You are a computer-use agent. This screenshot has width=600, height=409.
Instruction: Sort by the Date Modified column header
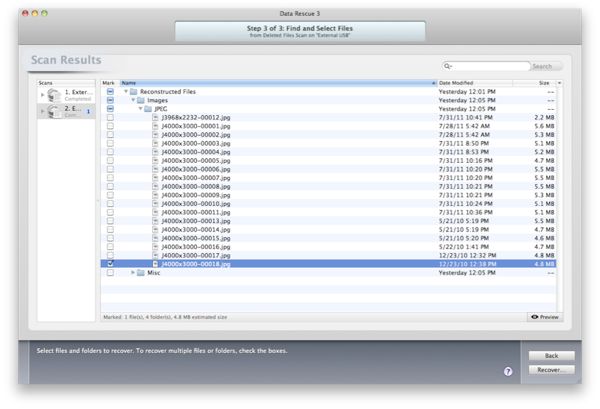coord(475,83)
